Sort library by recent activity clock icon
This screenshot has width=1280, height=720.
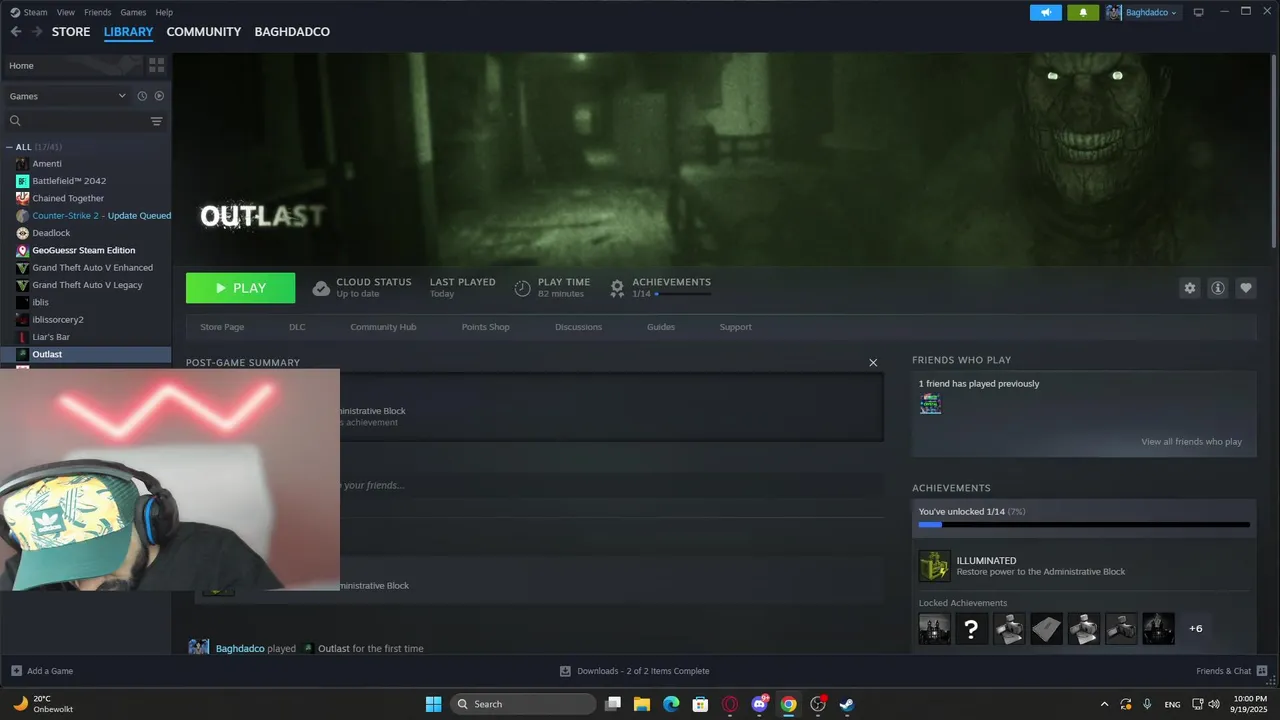142,96
